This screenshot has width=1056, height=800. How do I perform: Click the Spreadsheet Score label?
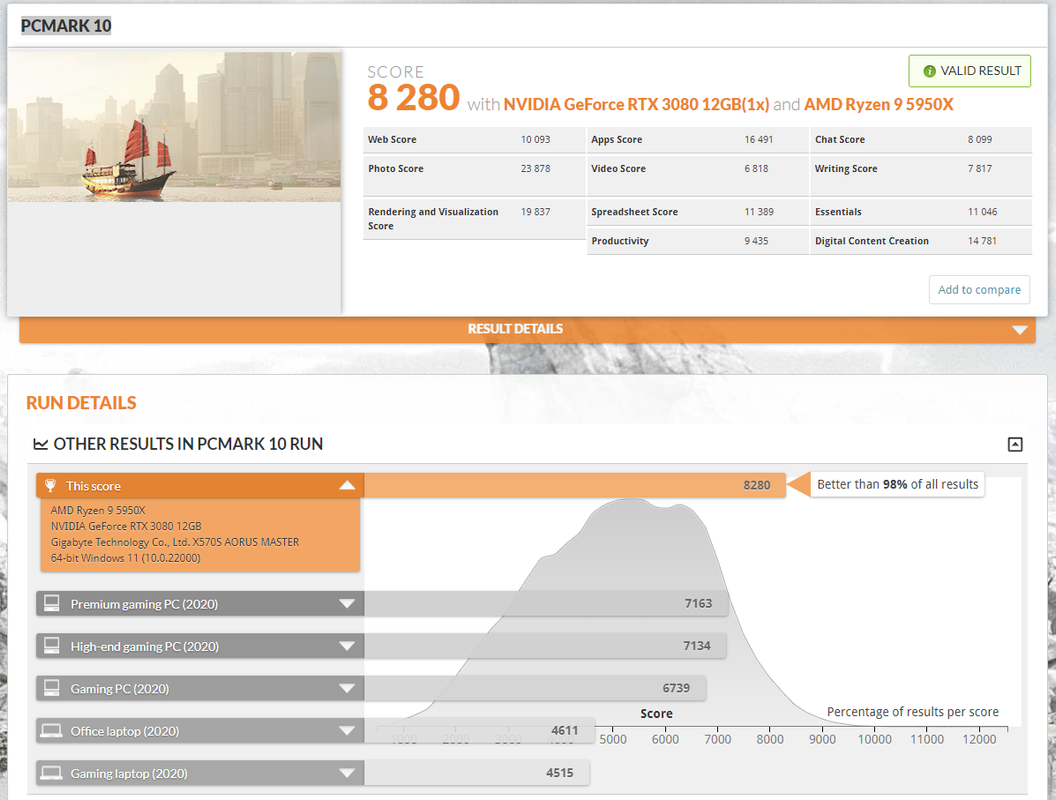coord(634,211)
